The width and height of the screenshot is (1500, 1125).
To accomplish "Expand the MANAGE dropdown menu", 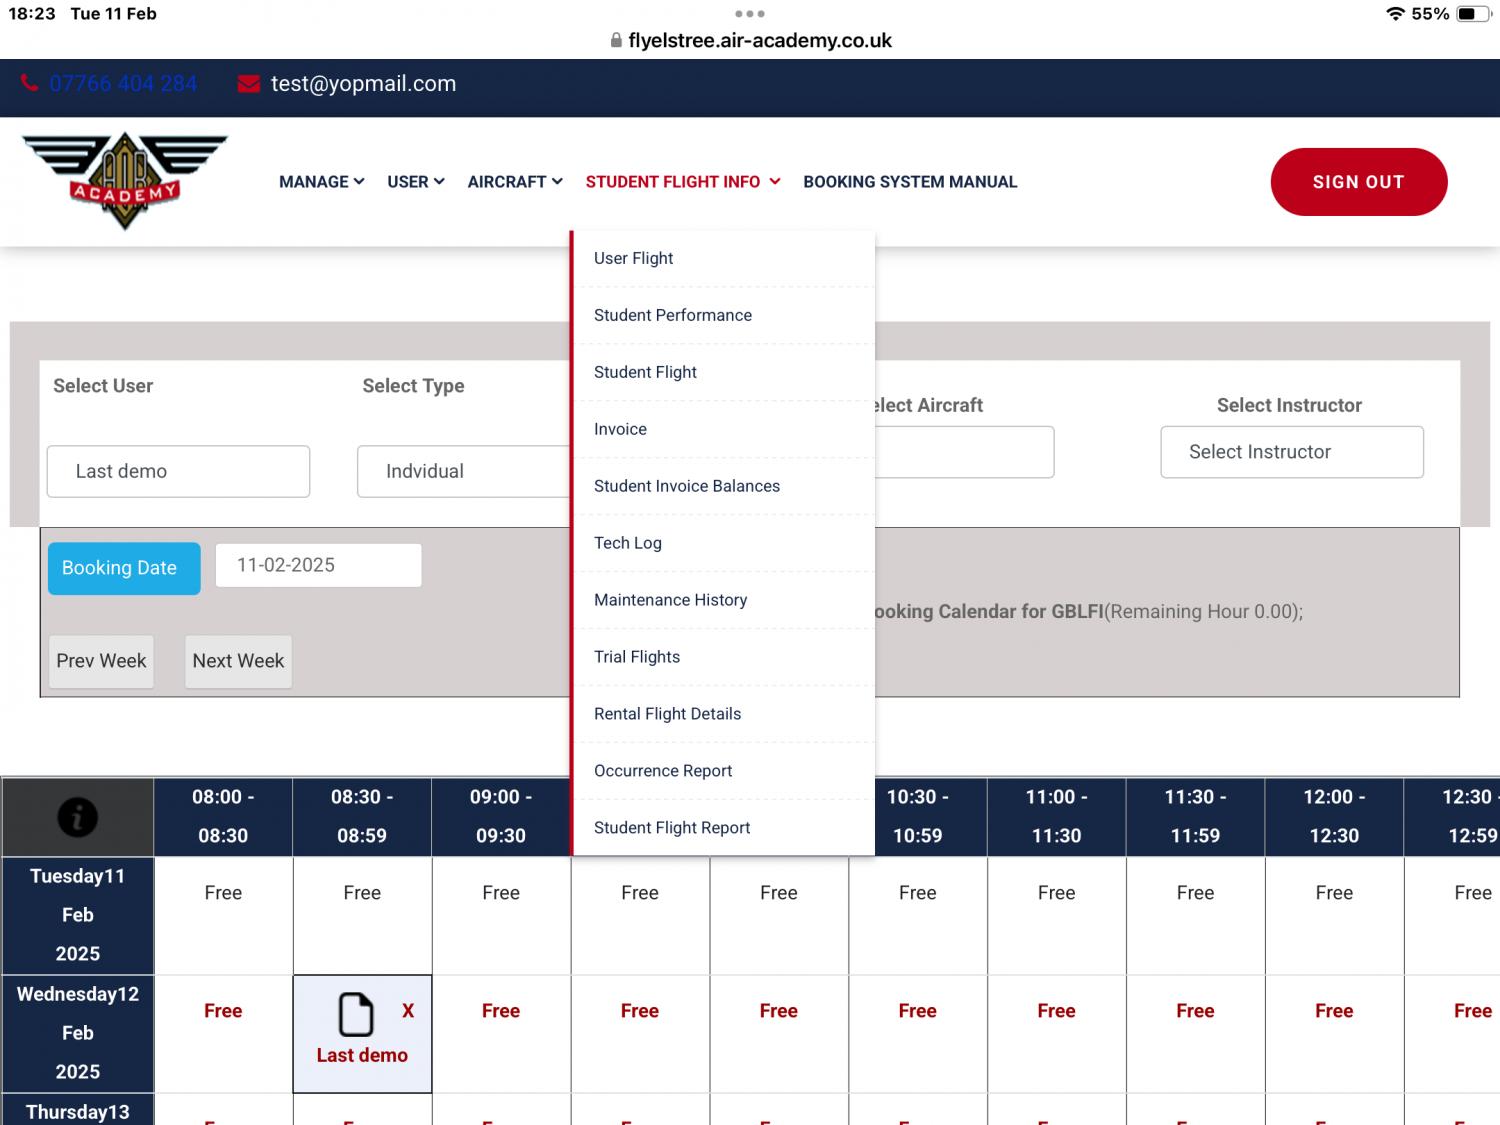I will 321,182.
